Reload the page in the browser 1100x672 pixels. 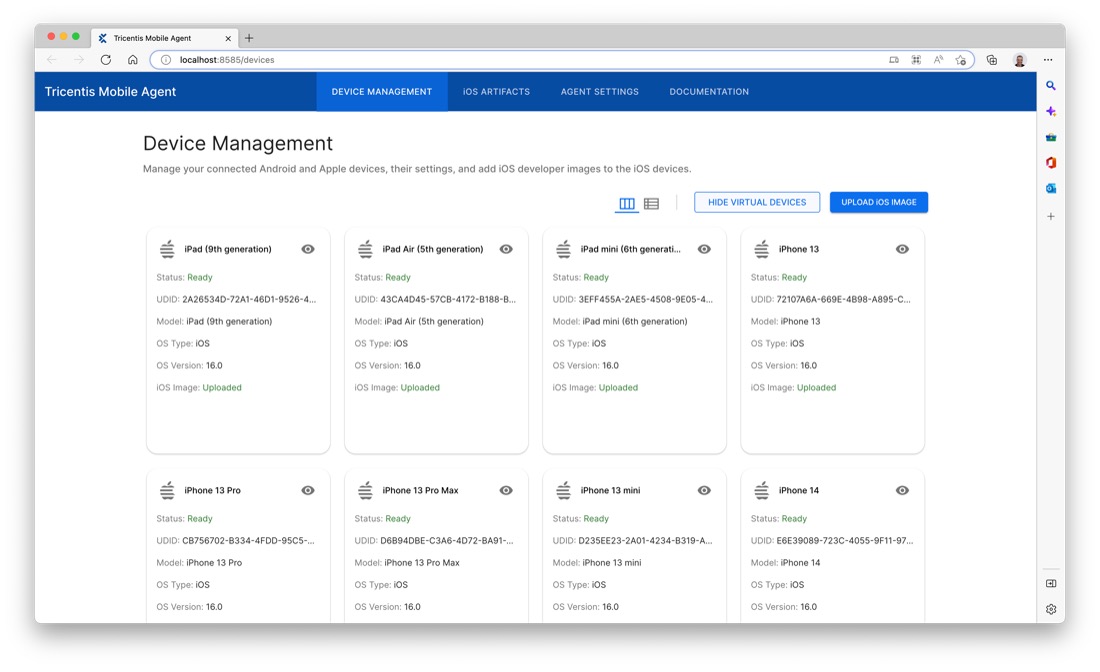[x=106, y=60]
